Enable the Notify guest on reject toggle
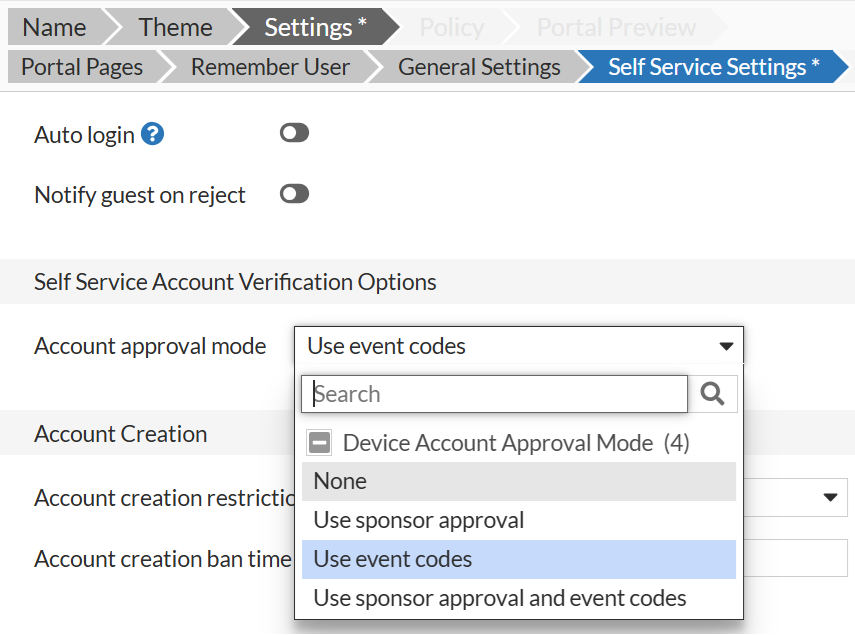The image size is (855, 635). 293,193
